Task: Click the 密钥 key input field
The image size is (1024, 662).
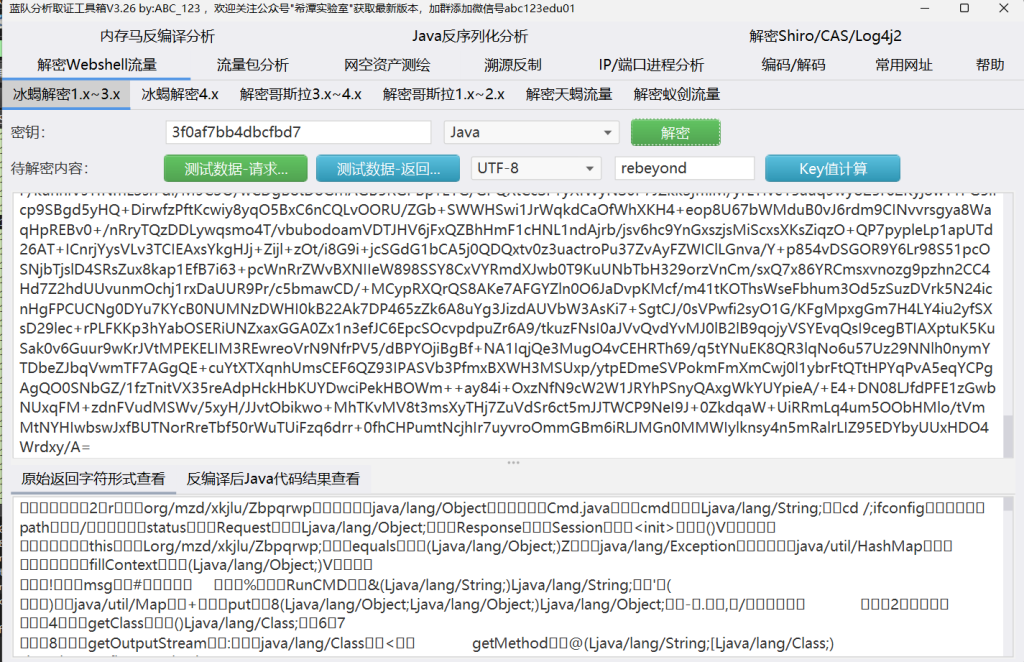Action: point(297,132)
